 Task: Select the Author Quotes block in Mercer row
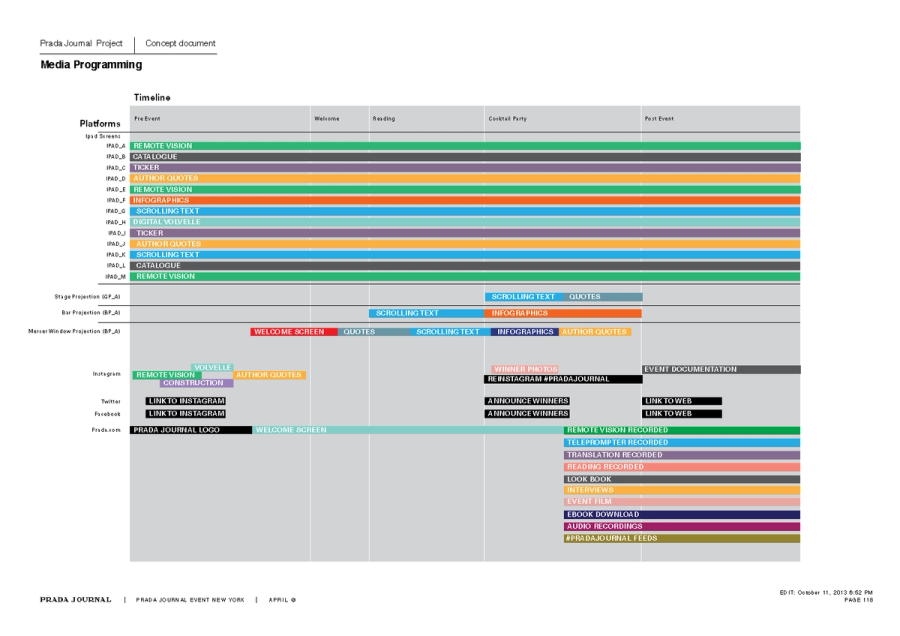(x=595, y=332)
